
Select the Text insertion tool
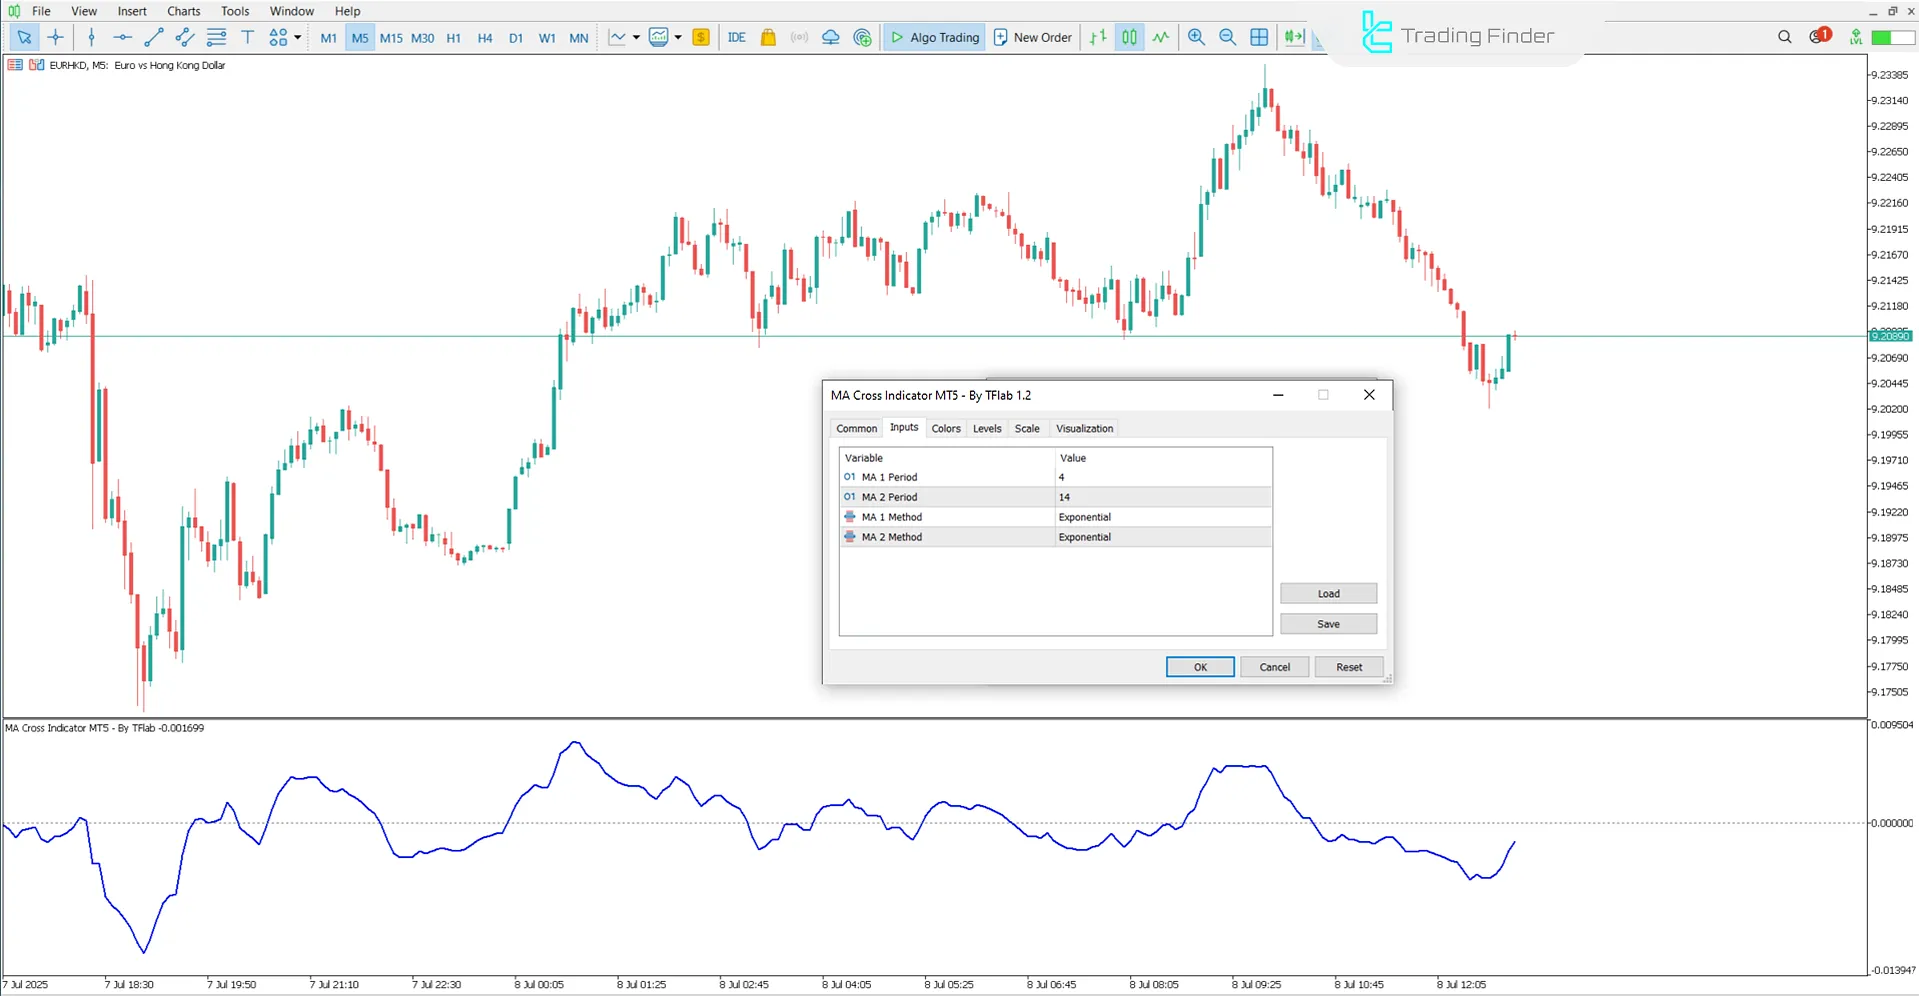(248, 37)
